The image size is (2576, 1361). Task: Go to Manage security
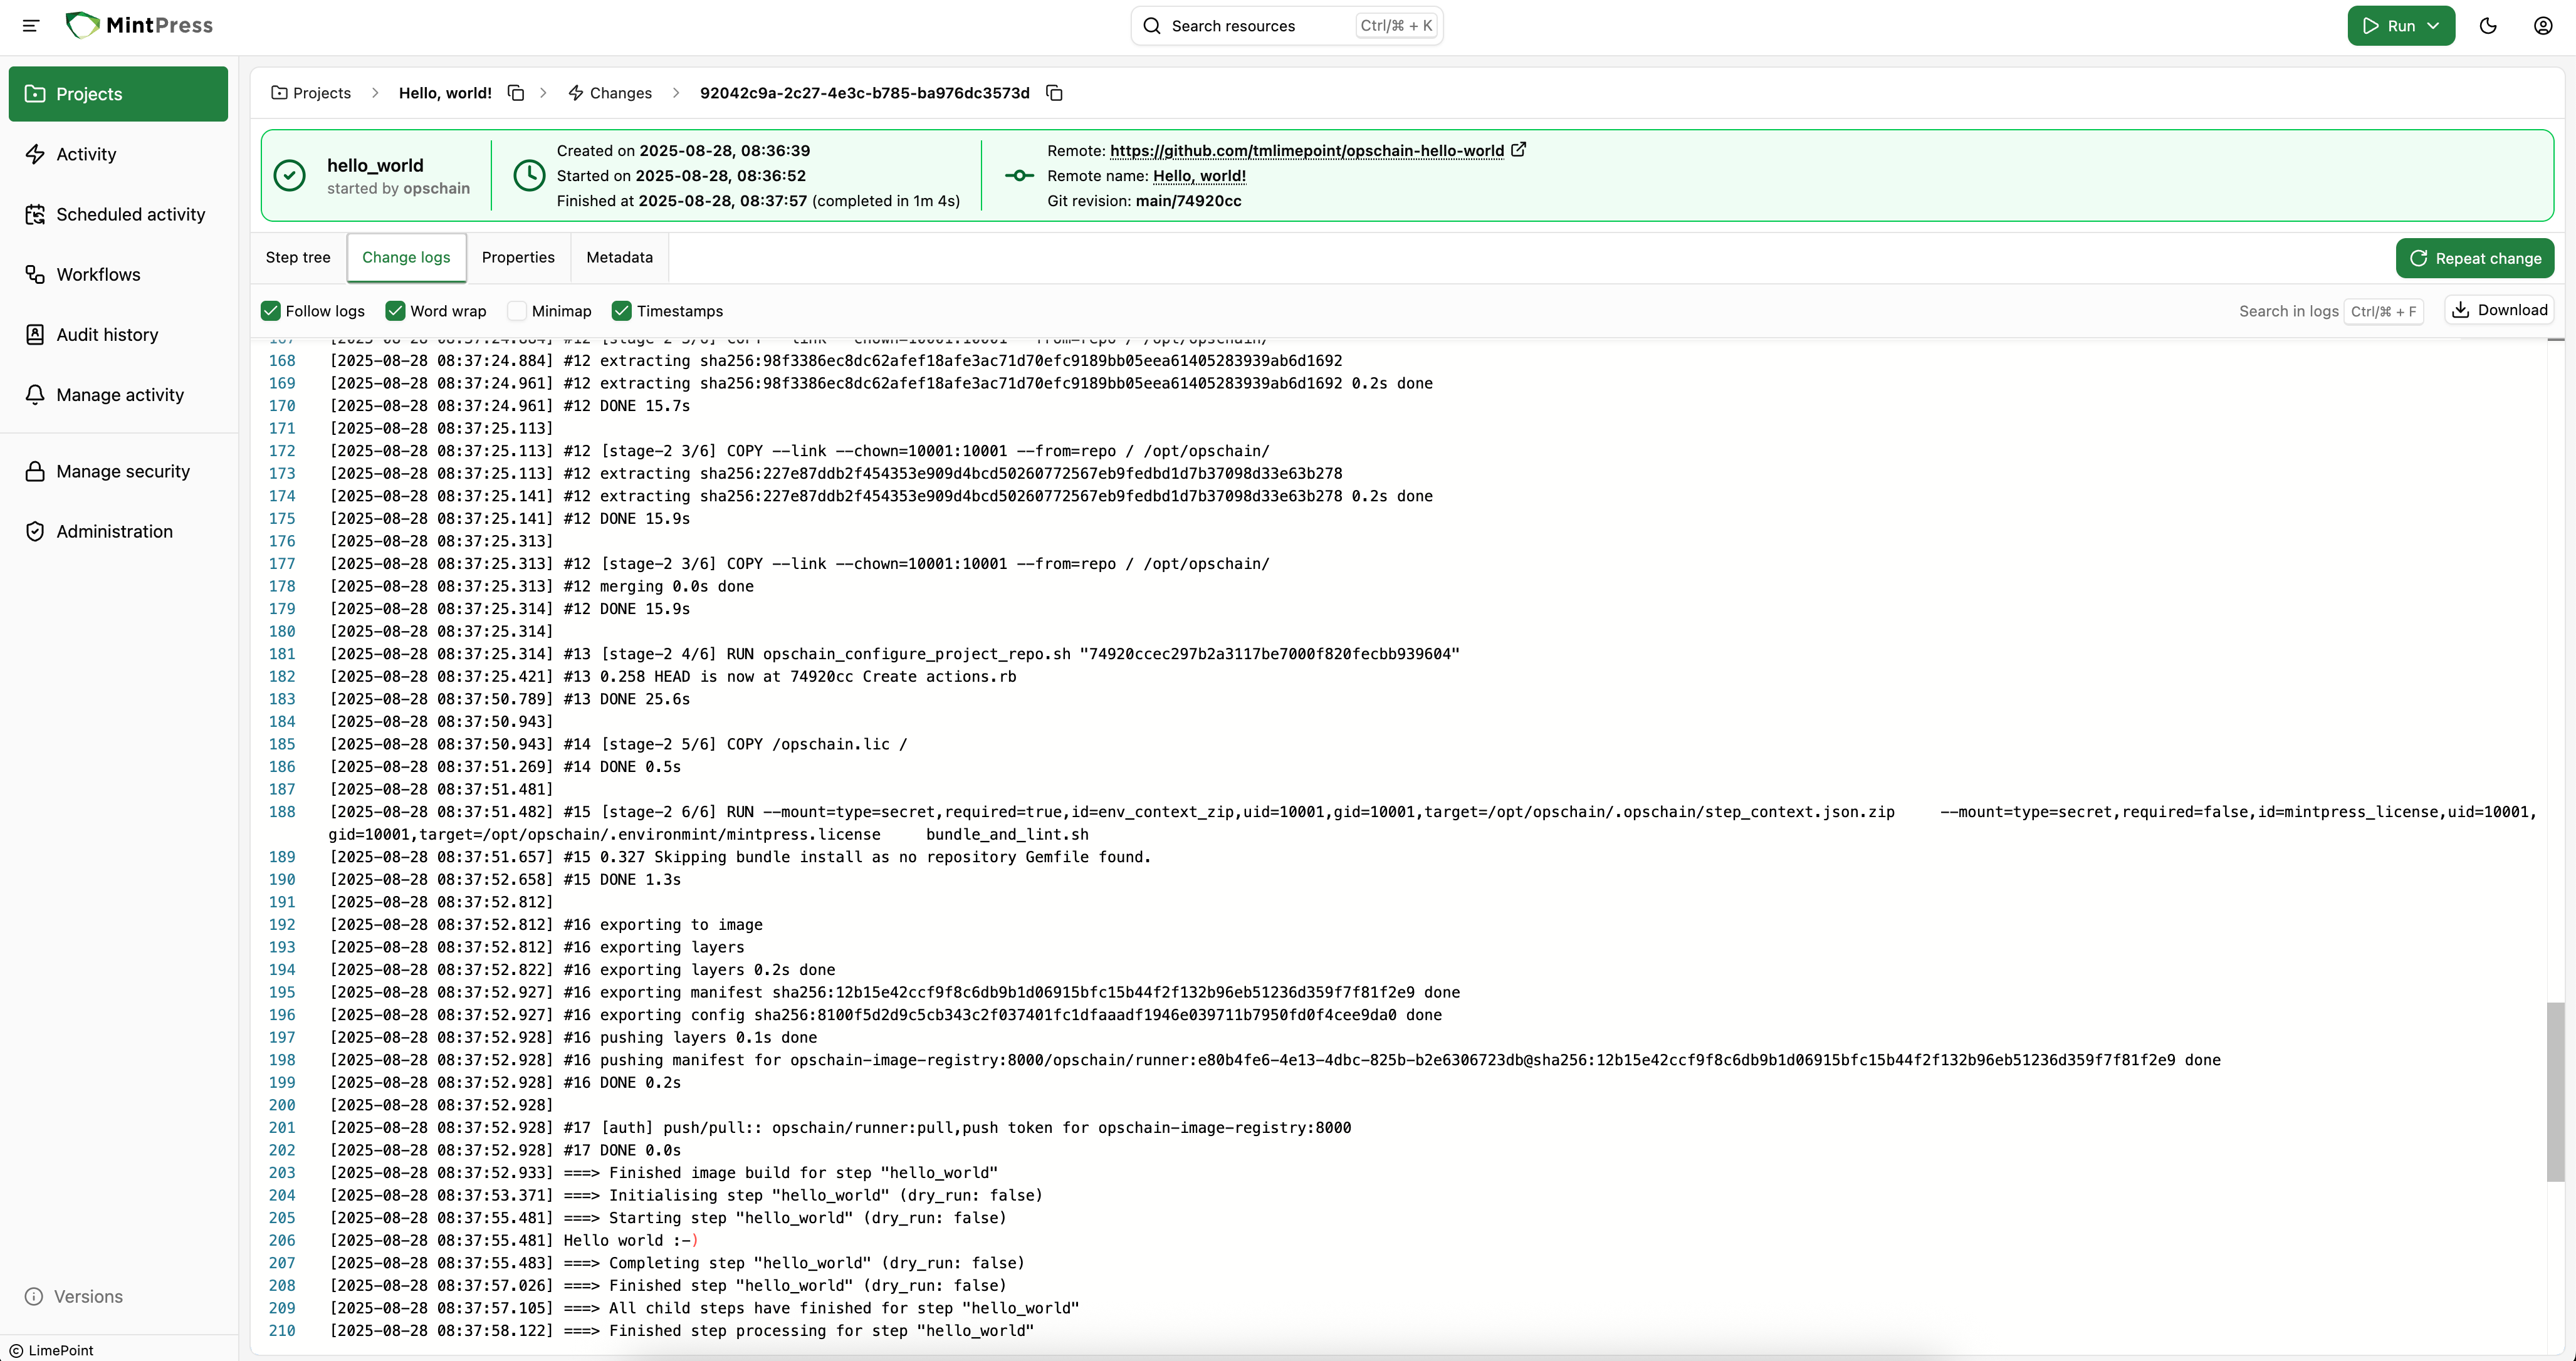tap(118, 471)
